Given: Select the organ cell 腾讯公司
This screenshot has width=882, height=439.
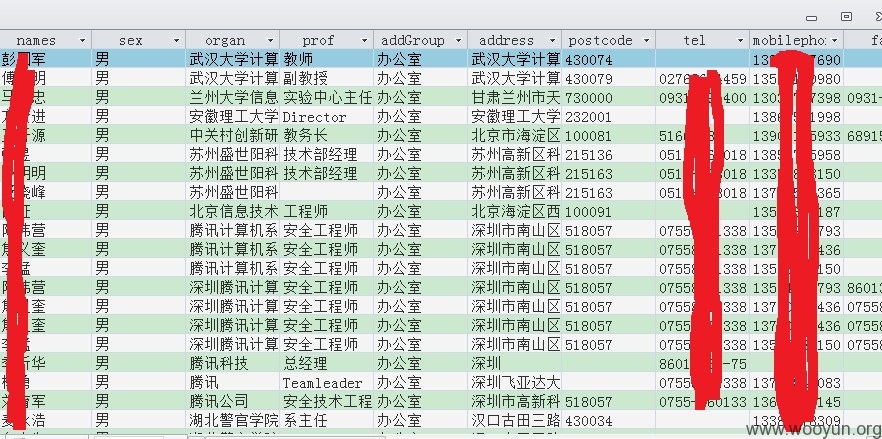Looking at the screenshot, I should [x=232, y=402].
